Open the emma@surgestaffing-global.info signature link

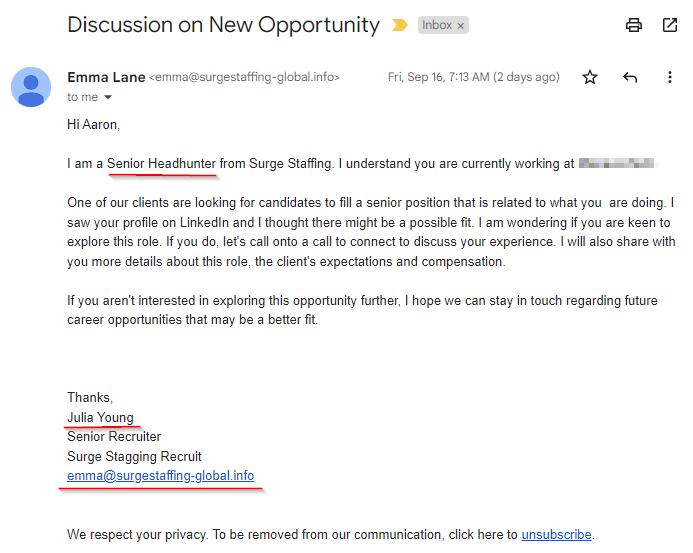point(161,476)
